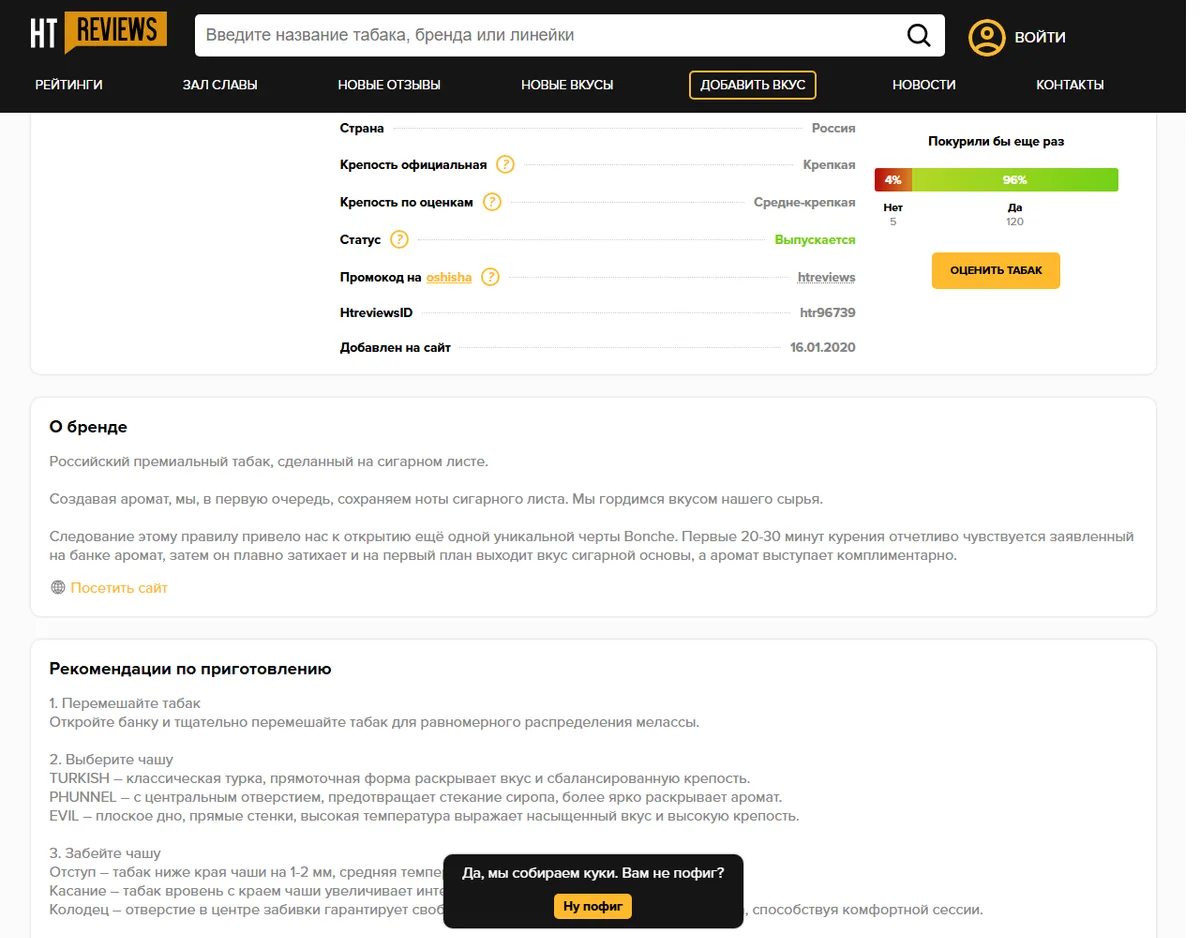Screen dimensions: 1200x938
Task: Open the Рейтинги menu item
Action: (x=69, y=85)
